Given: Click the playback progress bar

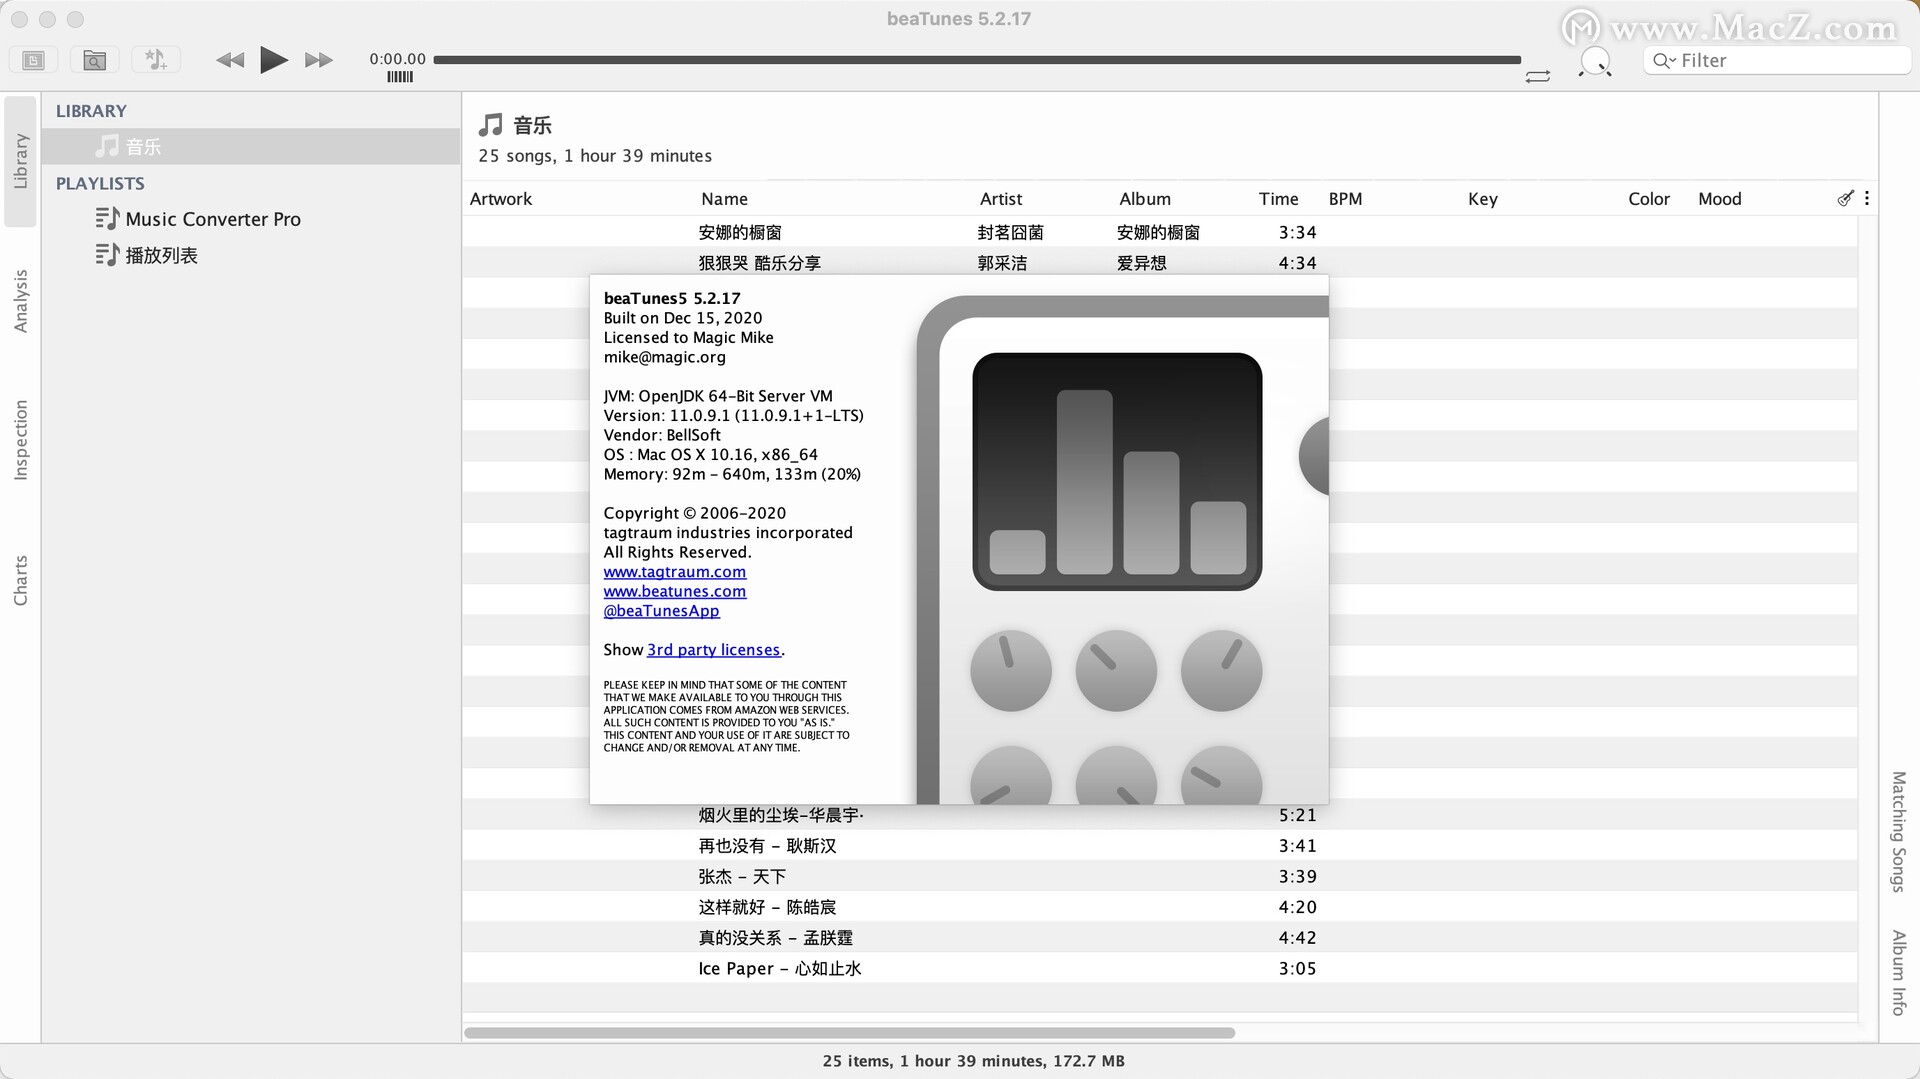Looking at the screenshot, I should click(x=978, y=59).
